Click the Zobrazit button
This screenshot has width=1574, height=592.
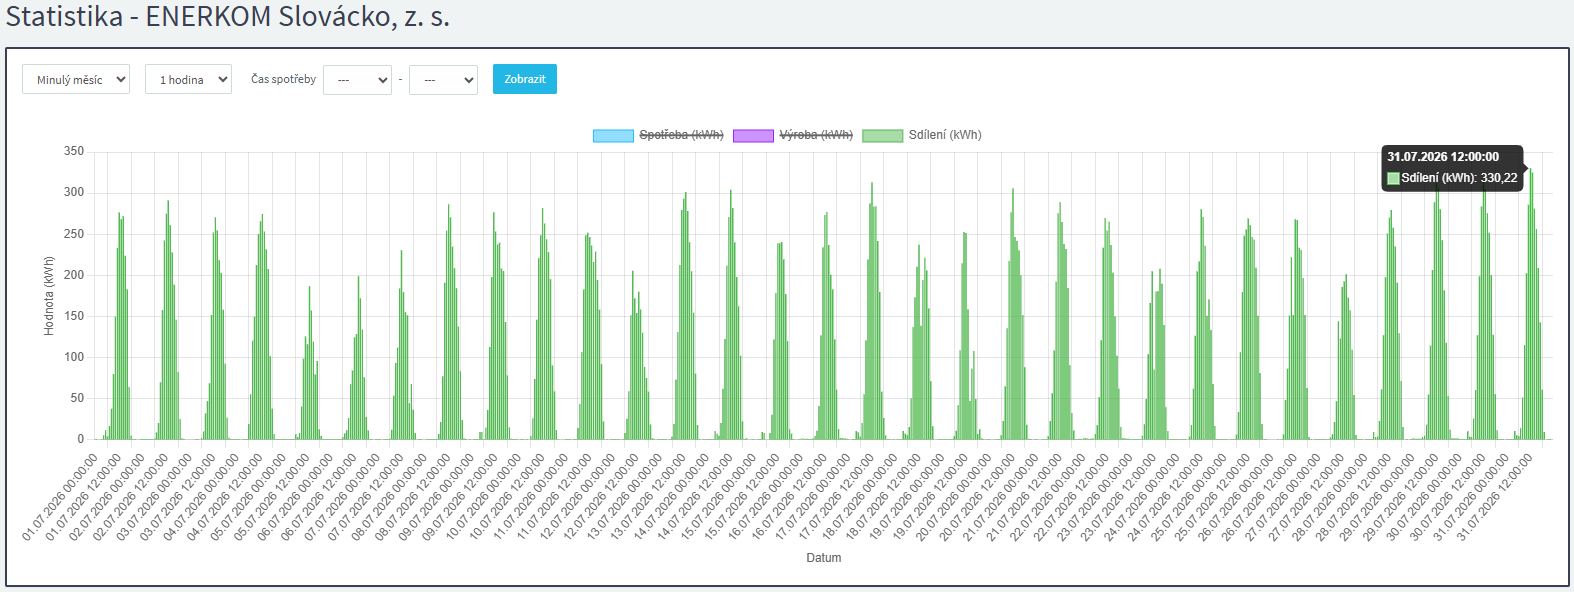(x=525, y=79)
